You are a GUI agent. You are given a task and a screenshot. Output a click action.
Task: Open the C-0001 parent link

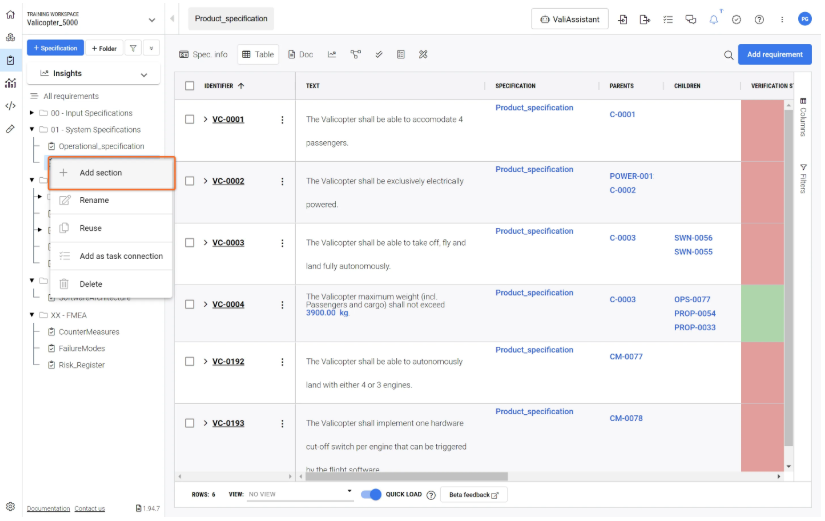tap(622, 115)
